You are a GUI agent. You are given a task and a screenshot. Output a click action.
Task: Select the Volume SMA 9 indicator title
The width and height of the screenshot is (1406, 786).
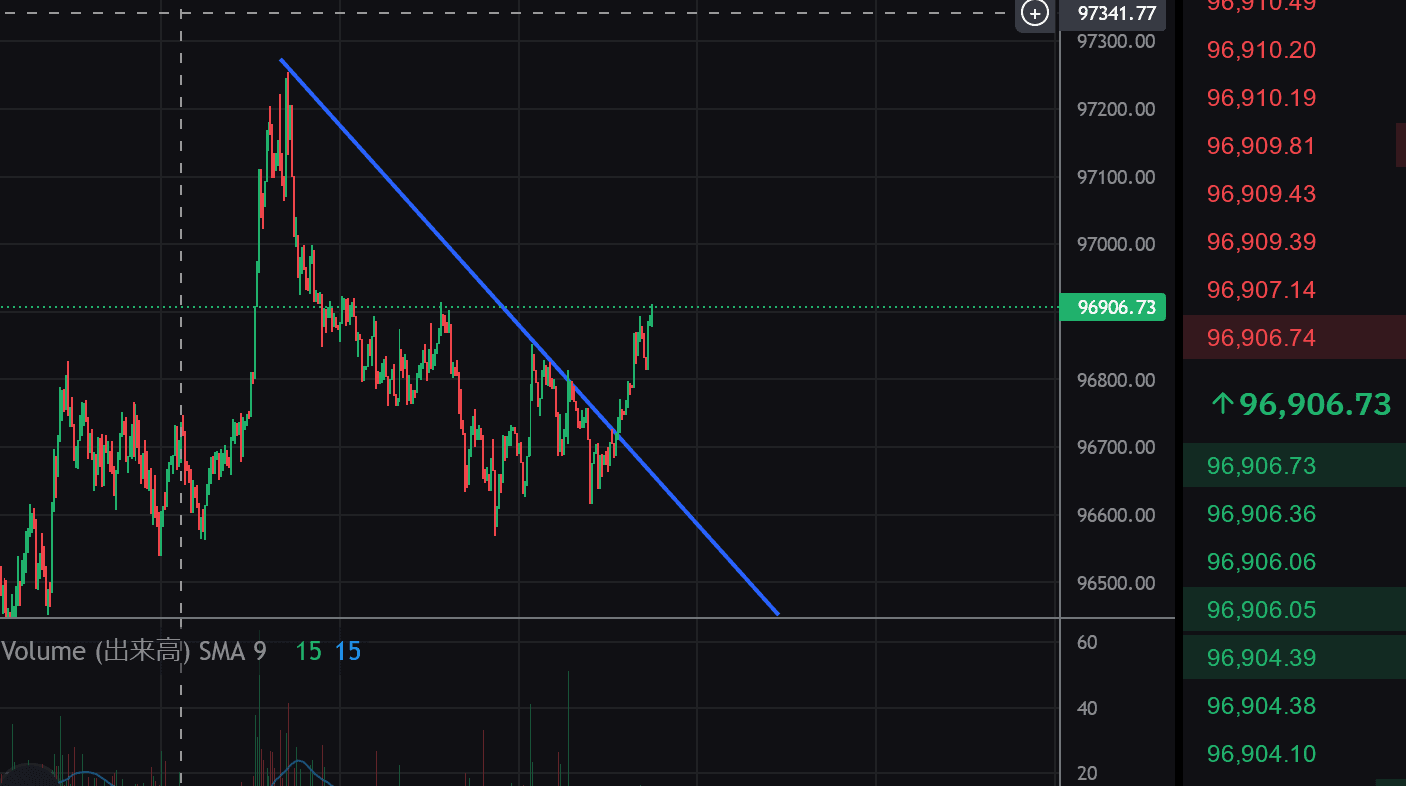click(134, 652)
